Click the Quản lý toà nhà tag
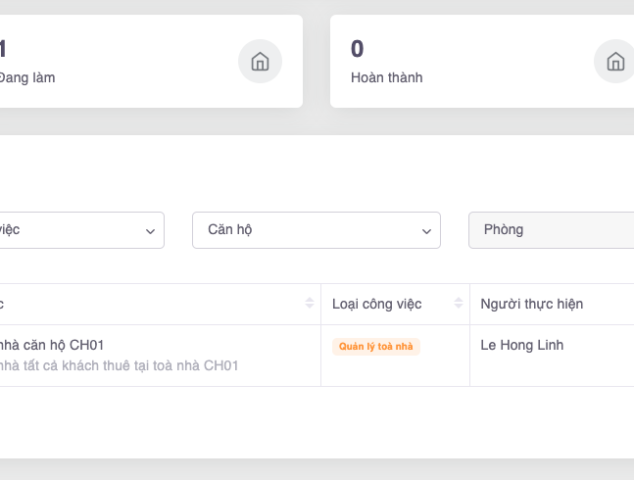The height and width of the screenshot is (480, 634). click(376, 347)
